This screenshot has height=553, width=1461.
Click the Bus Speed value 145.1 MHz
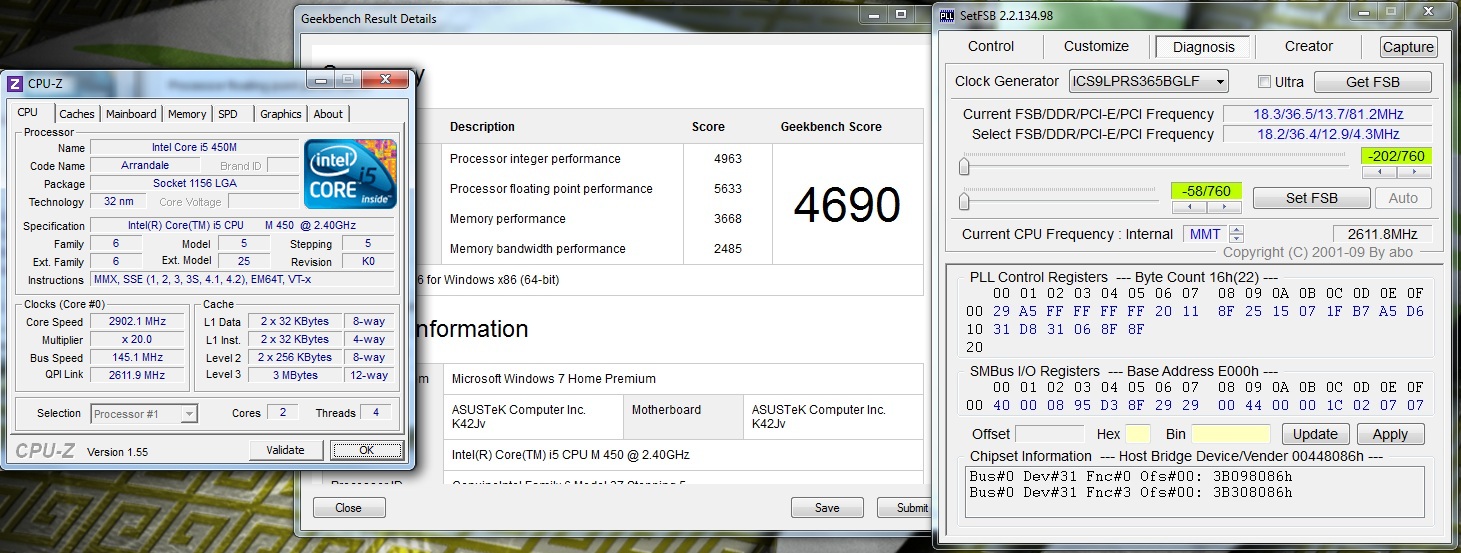(138, 357)
